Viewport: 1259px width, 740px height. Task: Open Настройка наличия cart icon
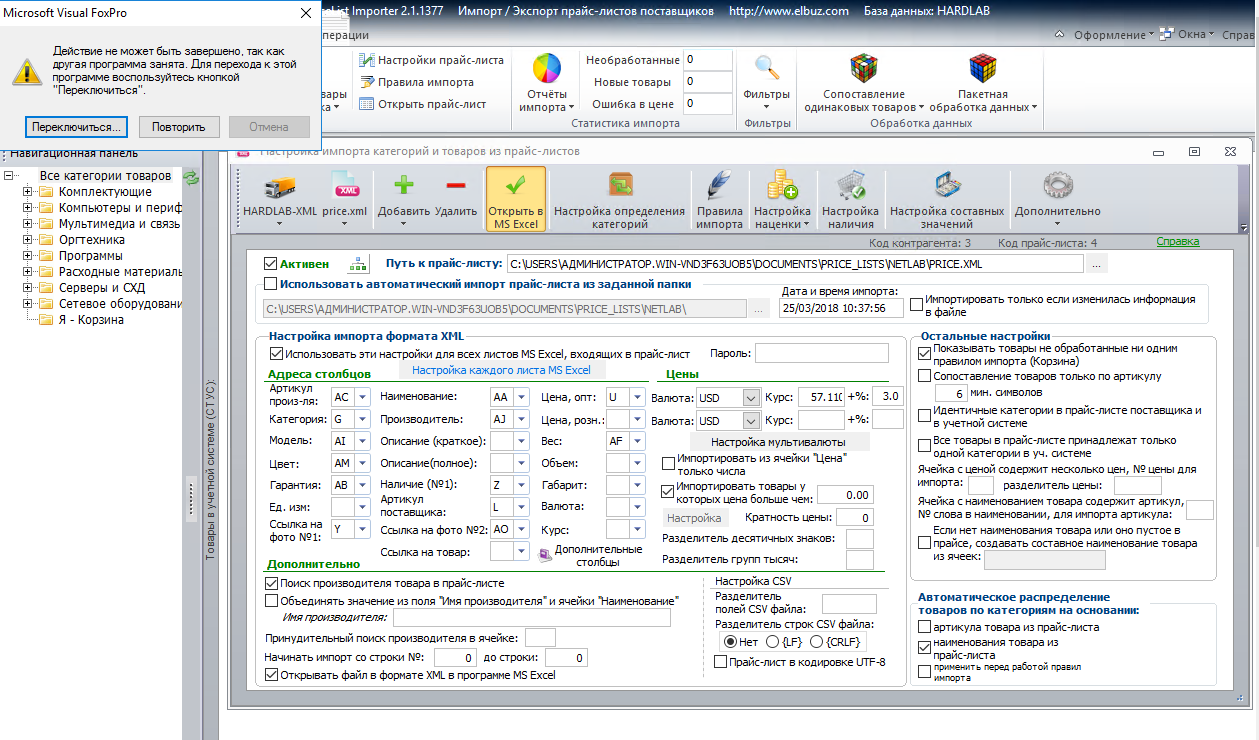pos(850,187)
